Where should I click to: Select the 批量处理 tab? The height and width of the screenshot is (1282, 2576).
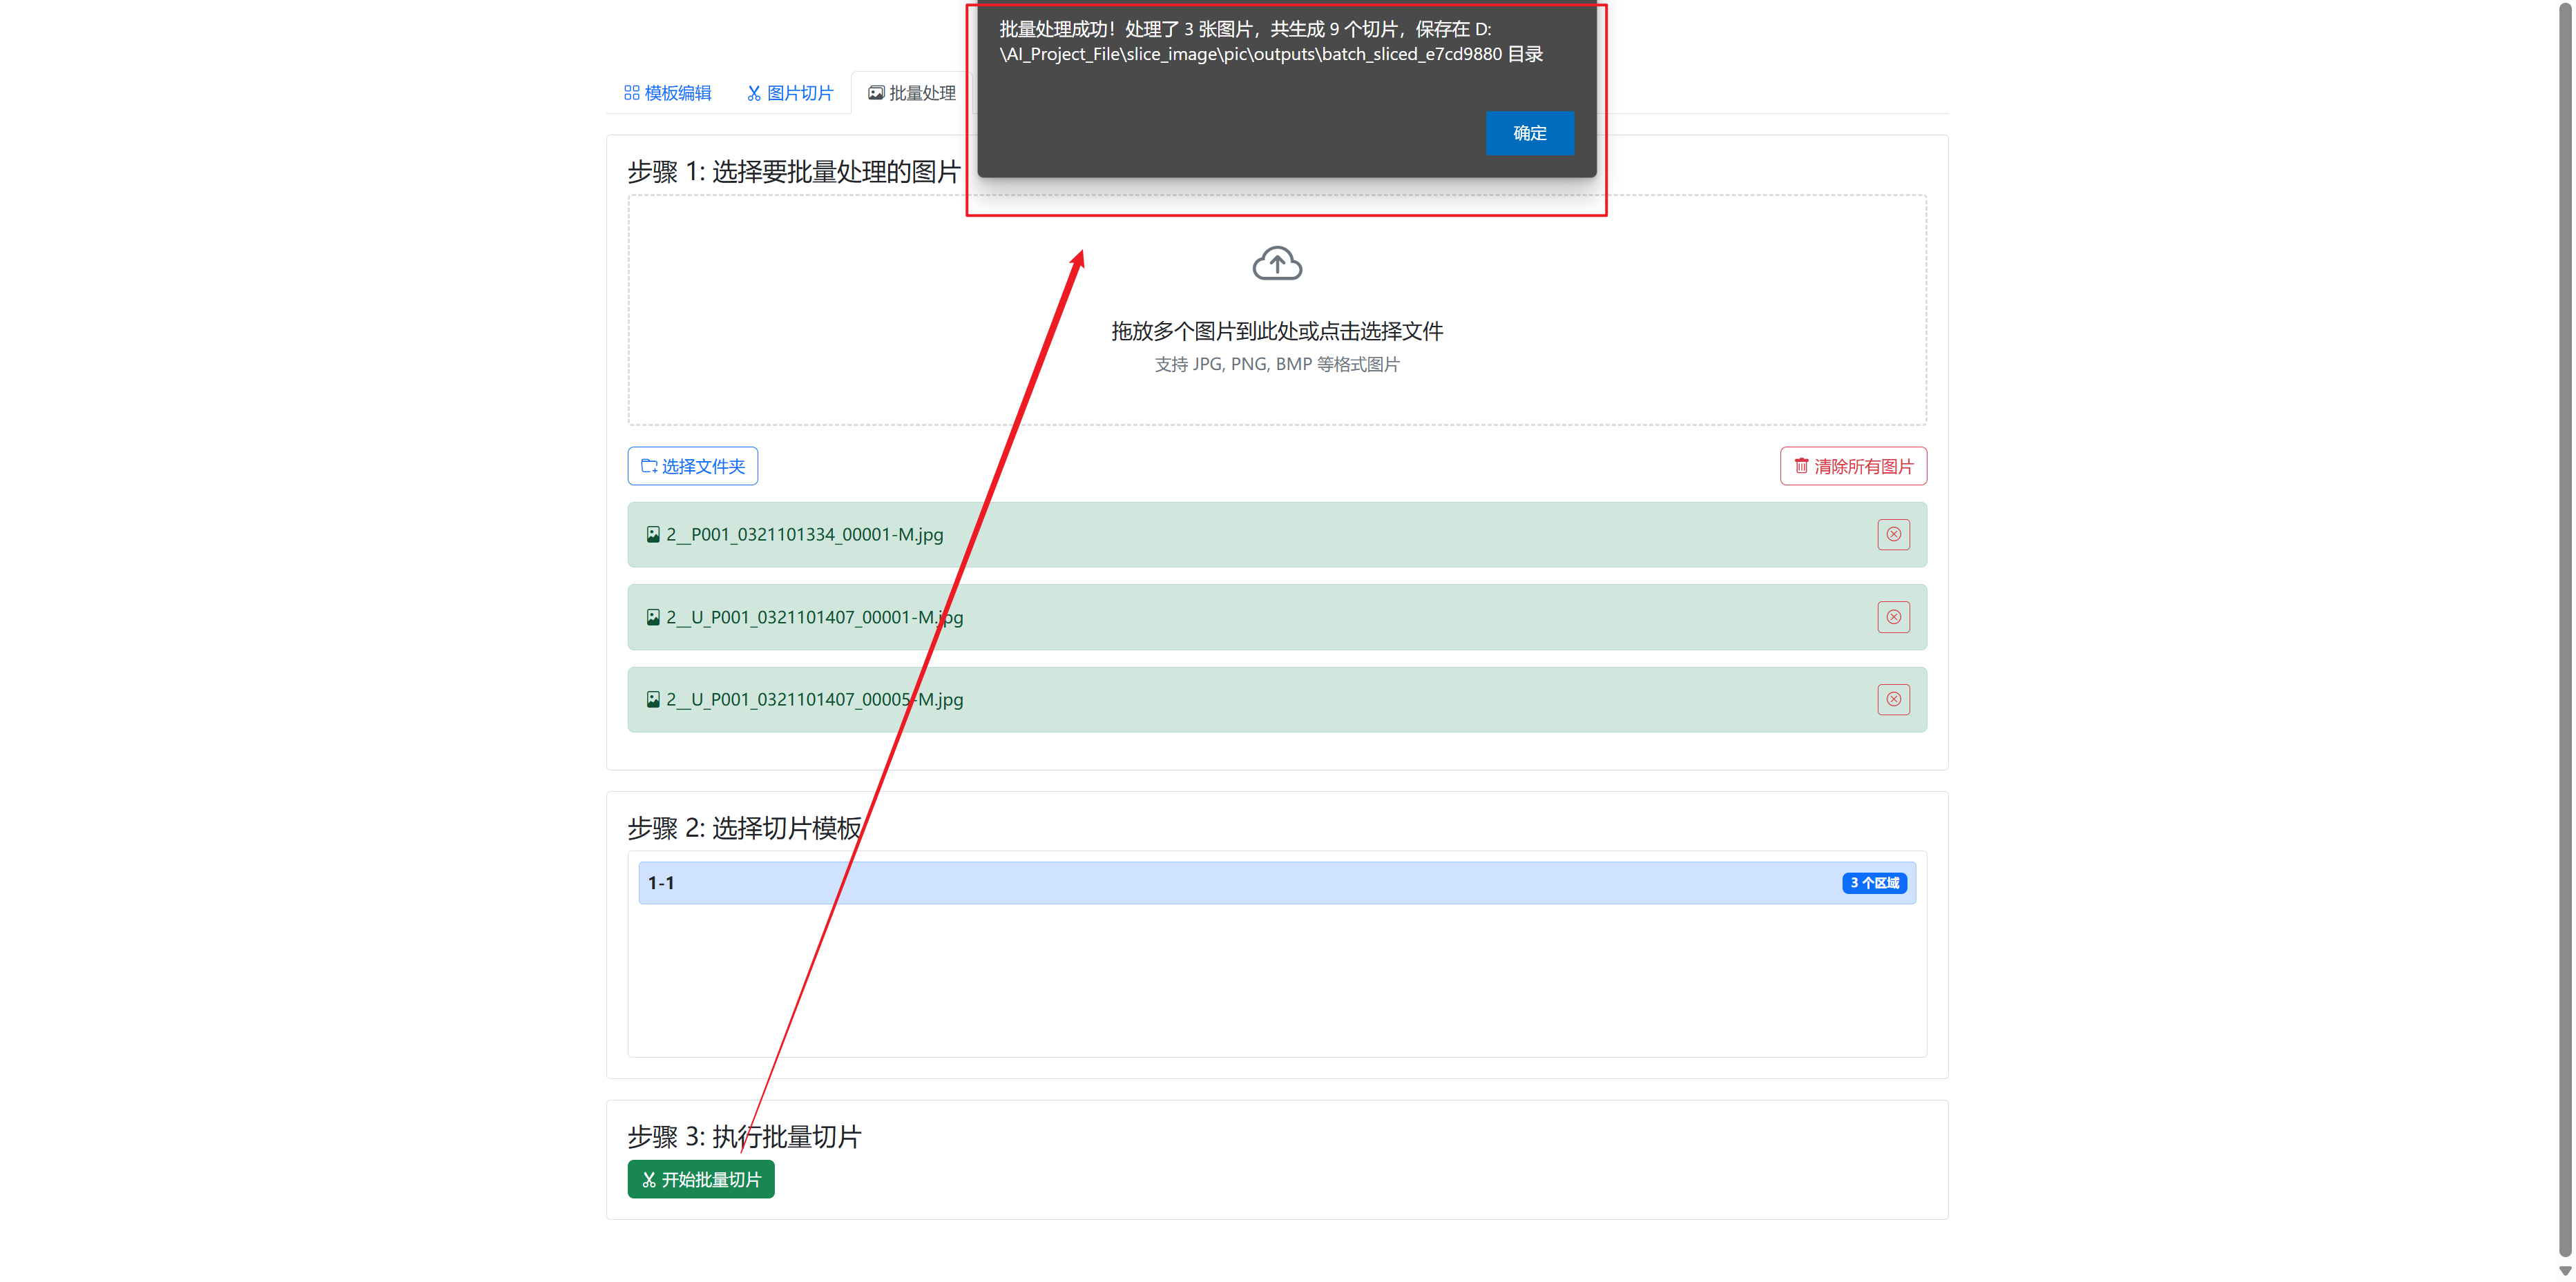coord(911,93)
